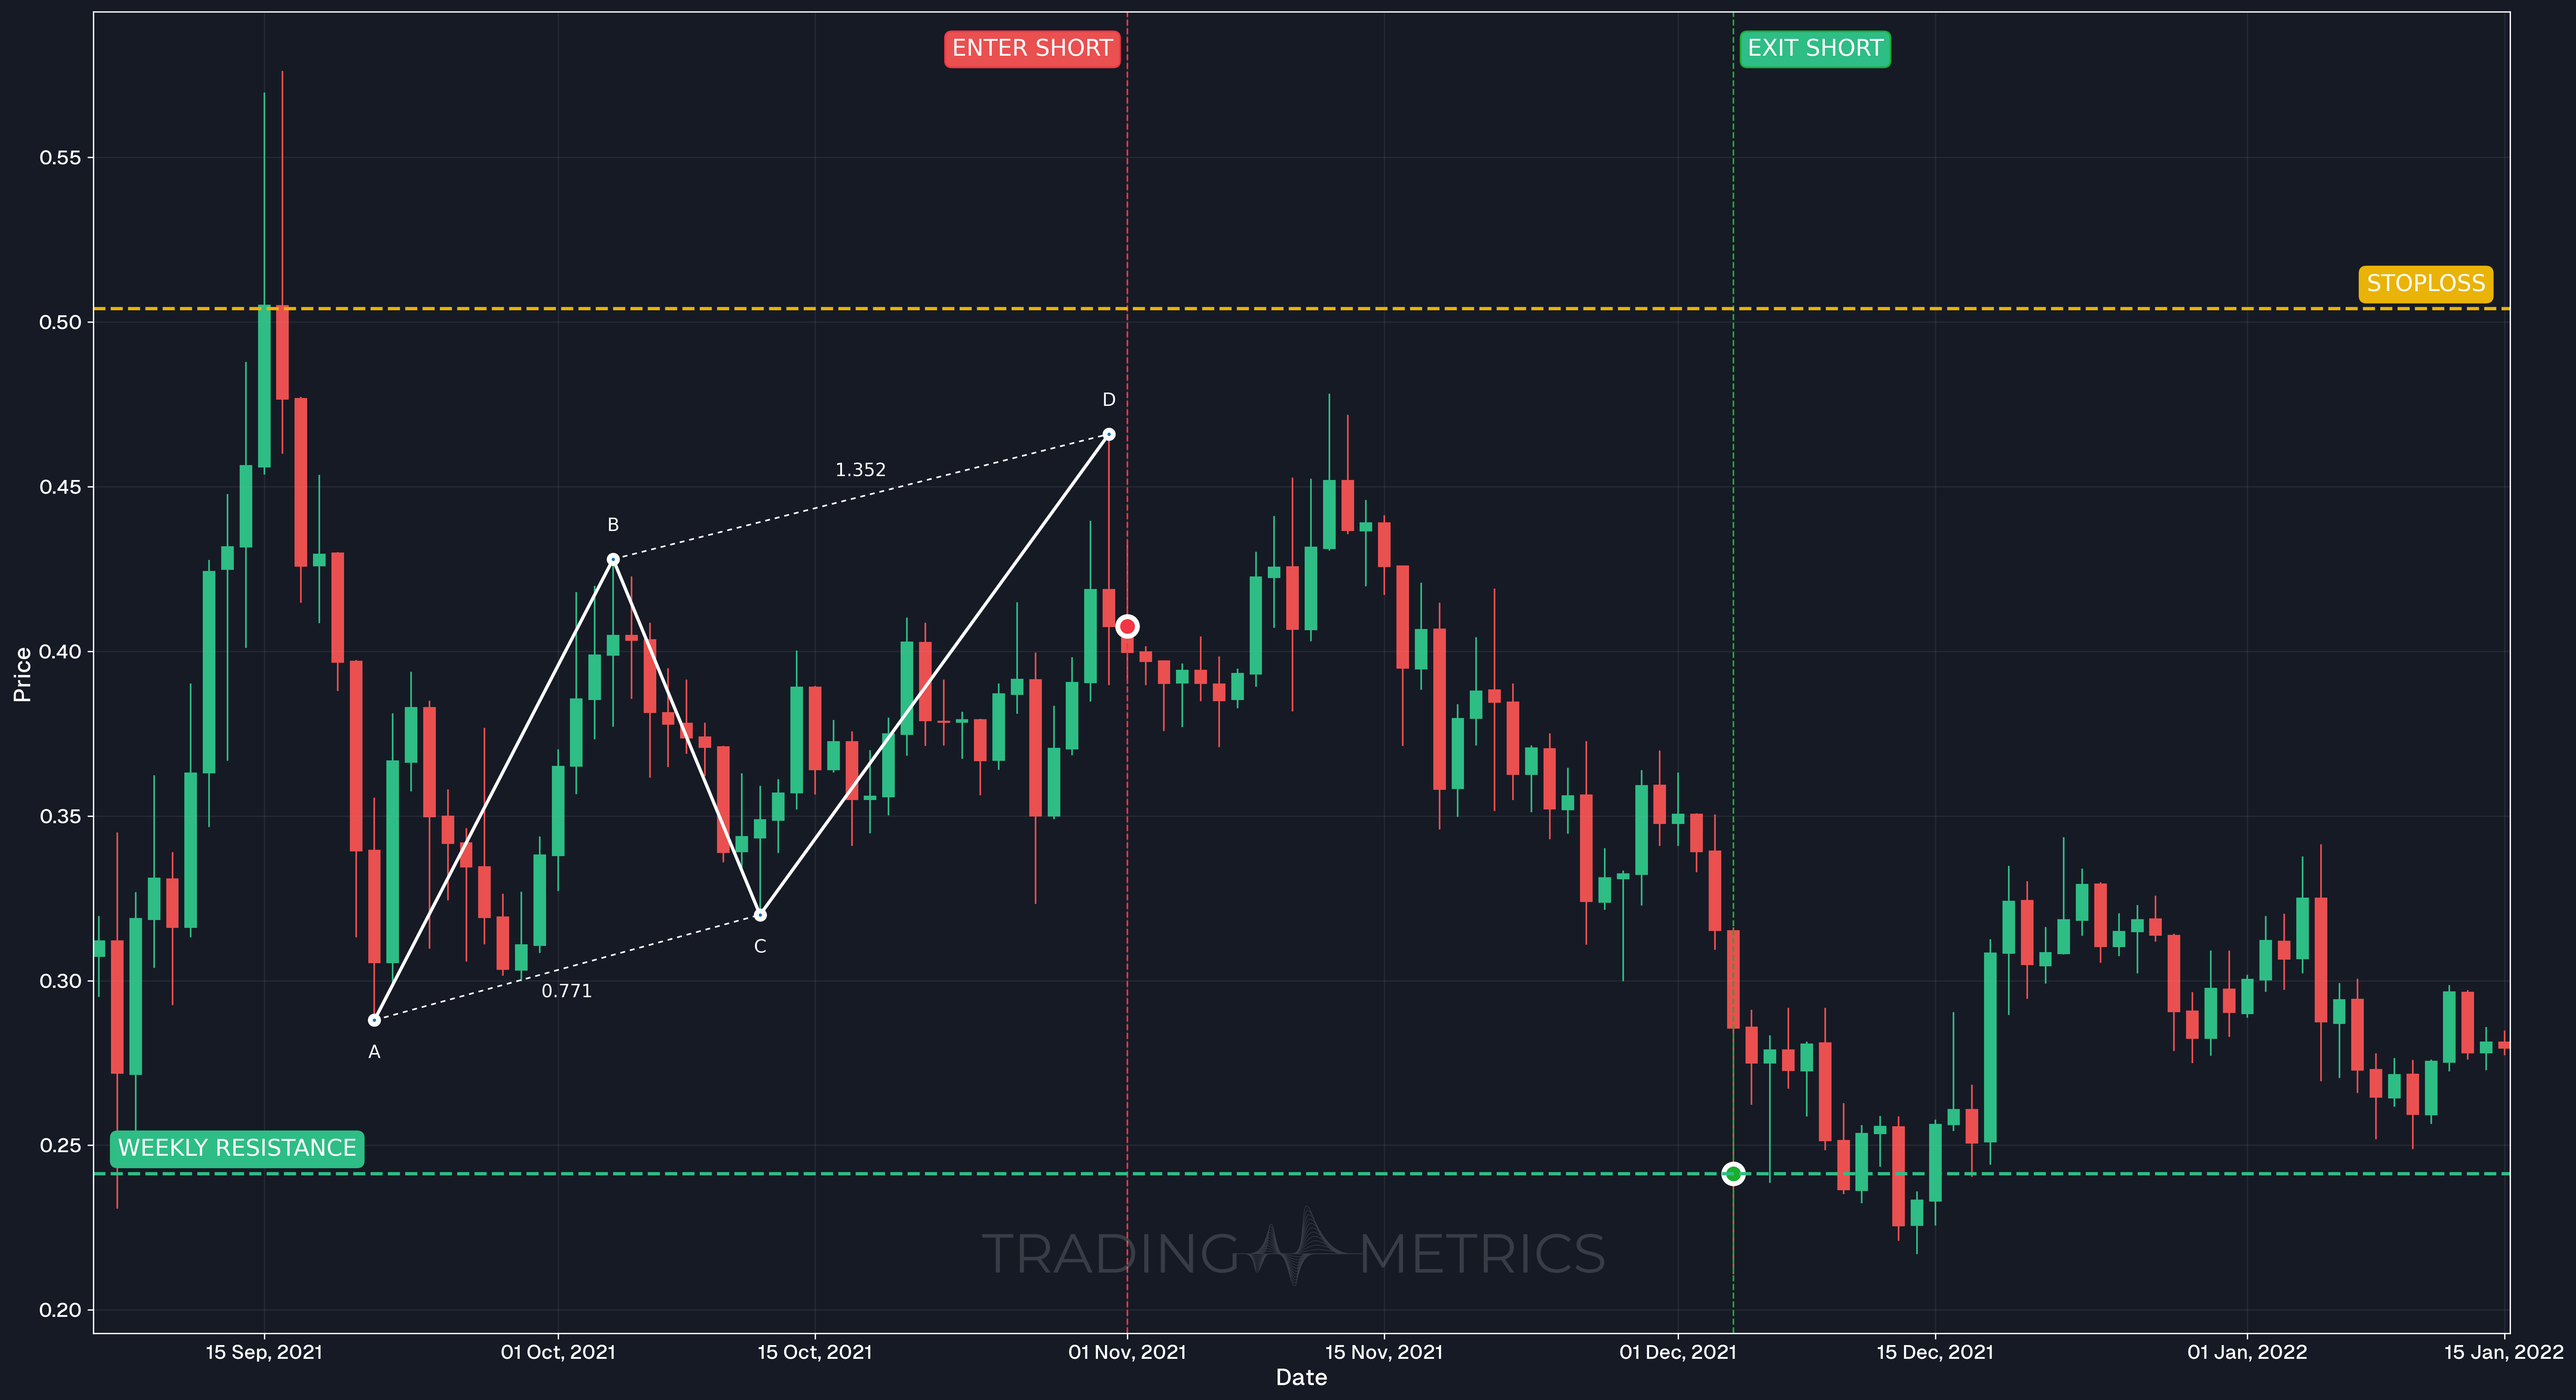The width and height of the screenshot is (2576, 1400).
Task: Click the 15 Dec, 2021 date label
Action: point(1935,1352)
